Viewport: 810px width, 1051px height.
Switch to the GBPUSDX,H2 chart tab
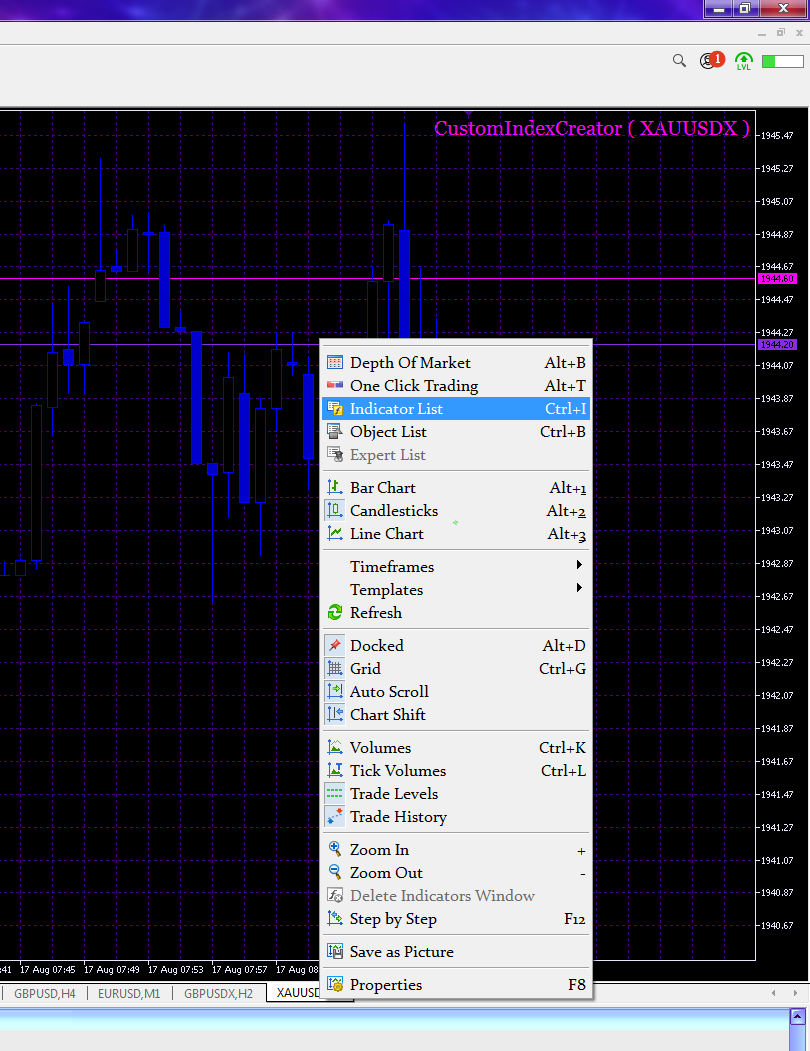point(219,993)
